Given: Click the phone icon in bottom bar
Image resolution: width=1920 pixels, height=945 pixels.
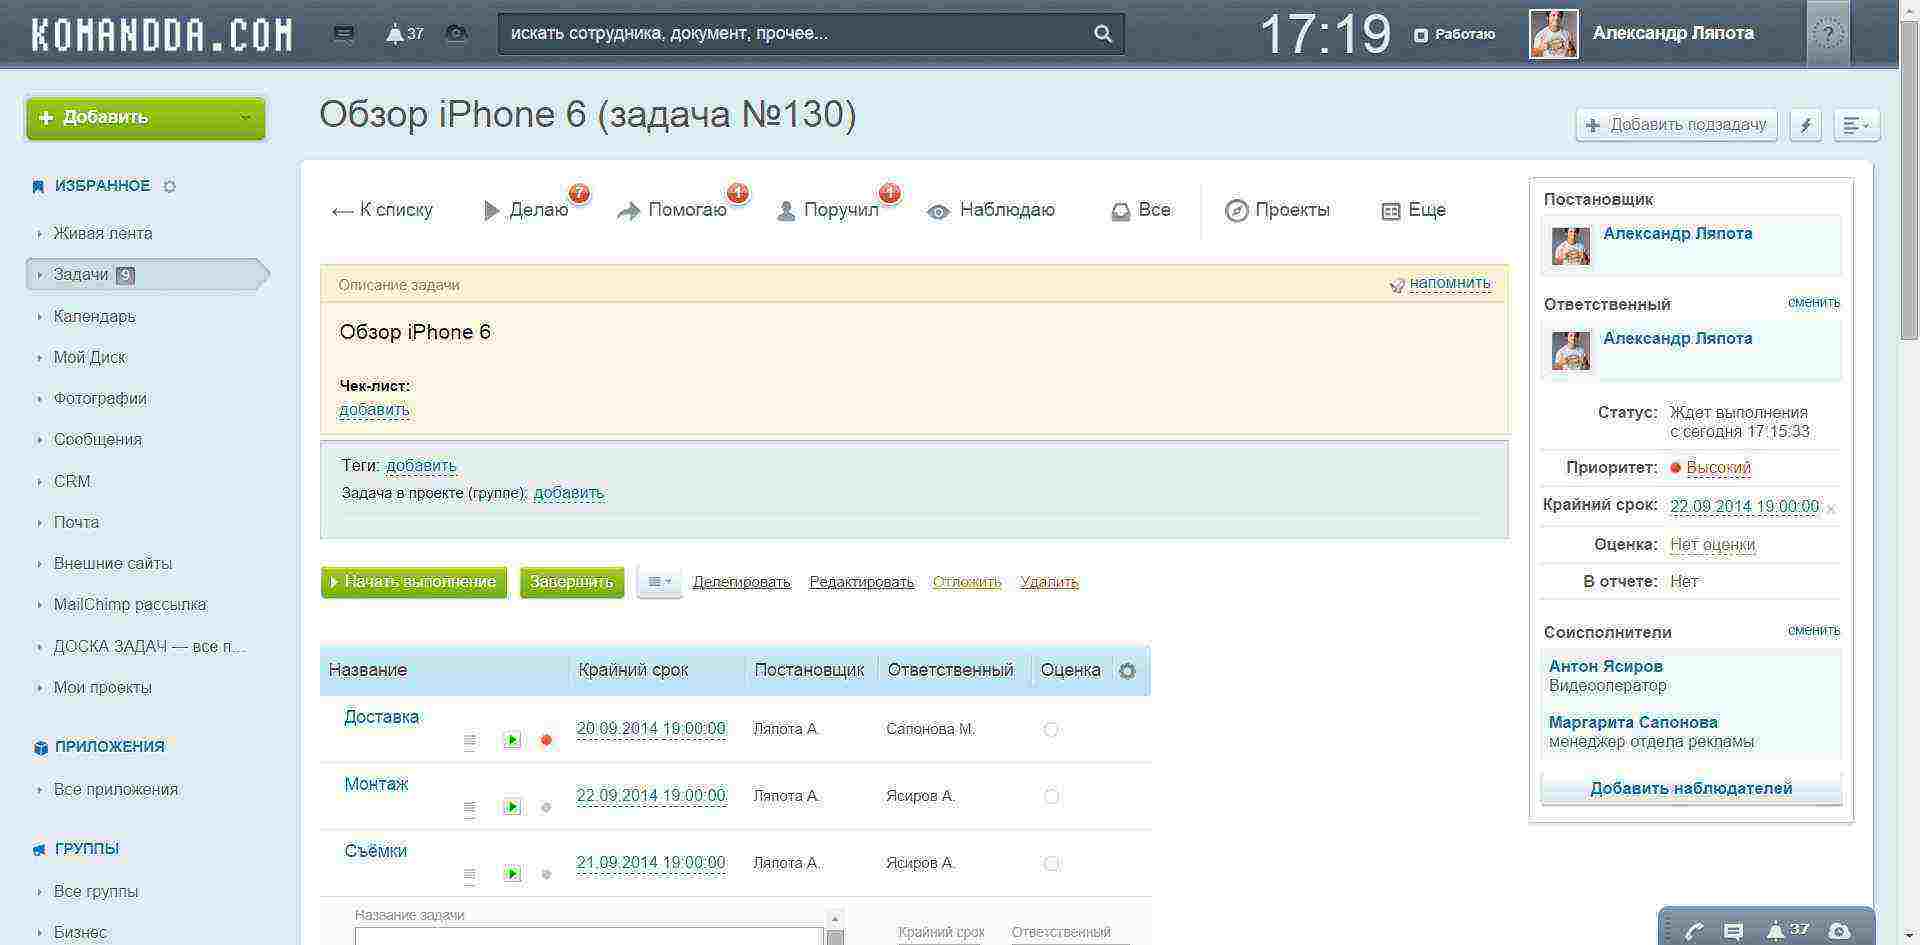Looking at the screenshot, I should (x=1693, y=932).
